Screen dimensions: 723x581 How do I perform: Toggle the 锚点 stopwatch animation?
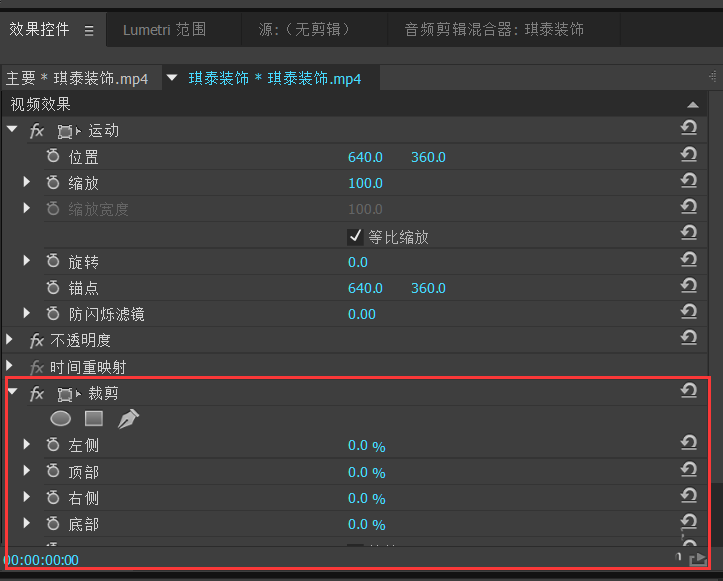pyautogui.click(x=53, y=287)
